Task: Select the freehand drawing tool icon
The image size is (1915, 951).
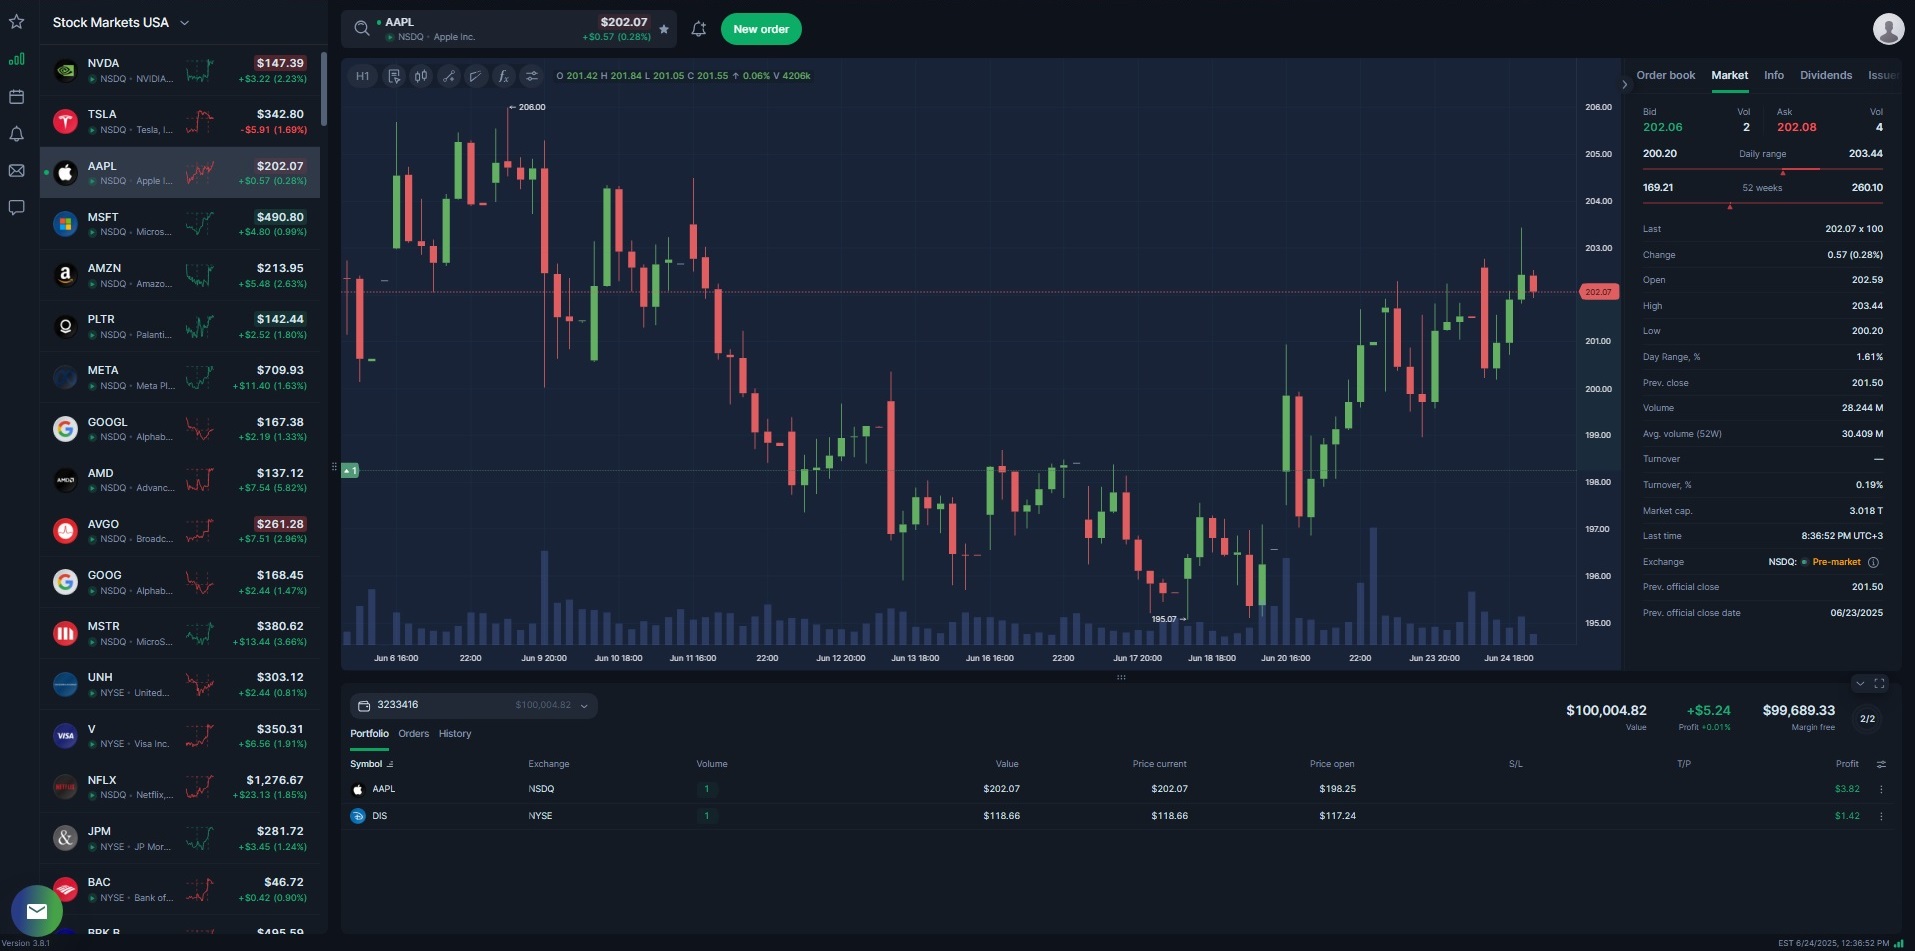Action: point(475,75)
